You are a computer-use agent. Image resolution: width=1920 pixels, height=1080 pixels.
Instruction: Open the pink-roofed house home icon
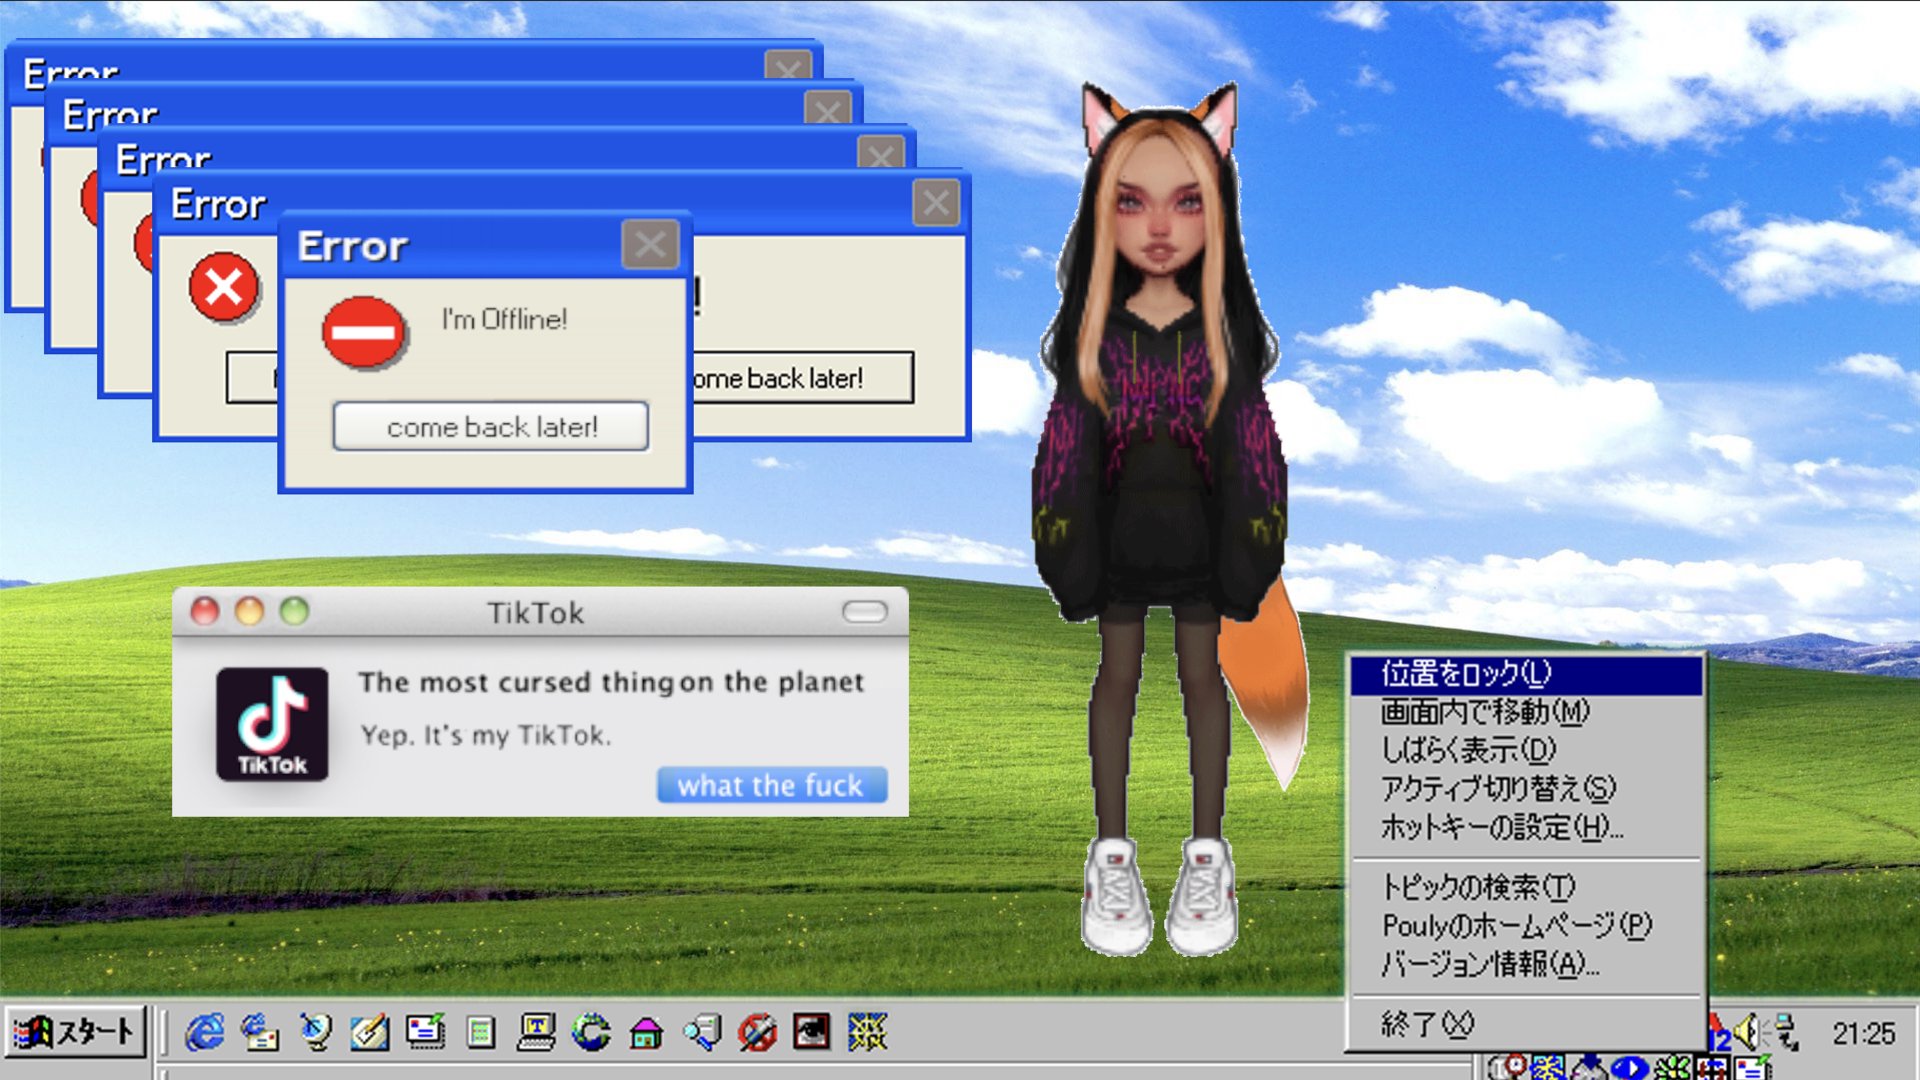tap(646, 1031)
